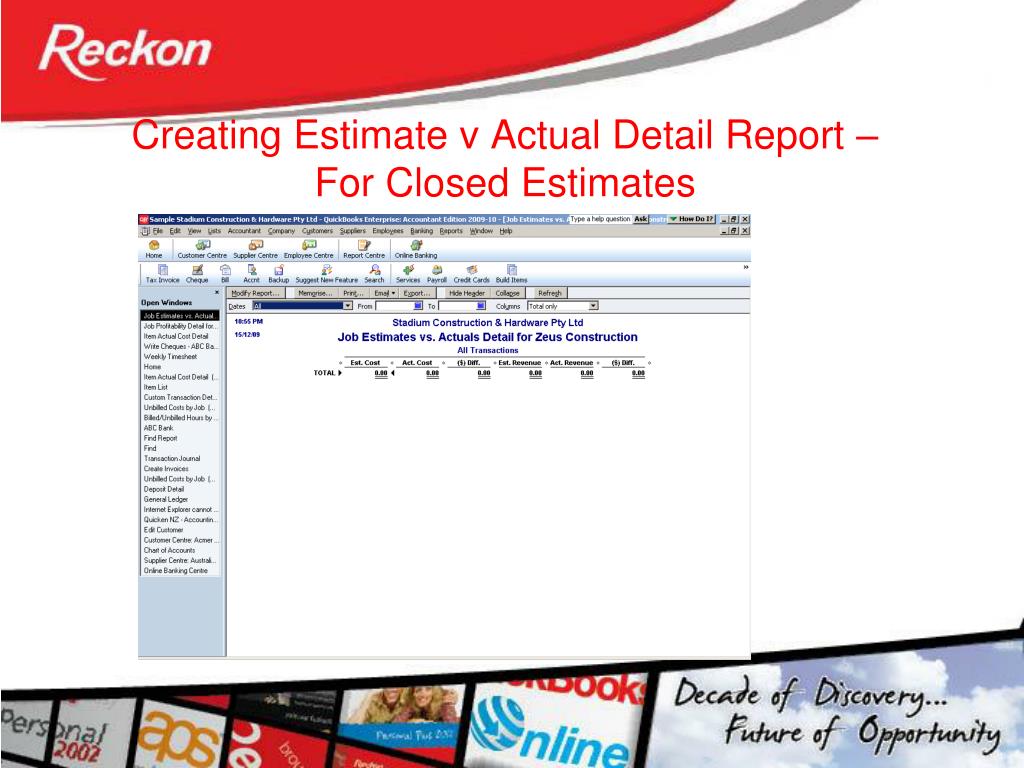Image resolution: width=1024 pixels, height=768 pixels.
Task: Open the Report Centre
Action: [364, 249]
